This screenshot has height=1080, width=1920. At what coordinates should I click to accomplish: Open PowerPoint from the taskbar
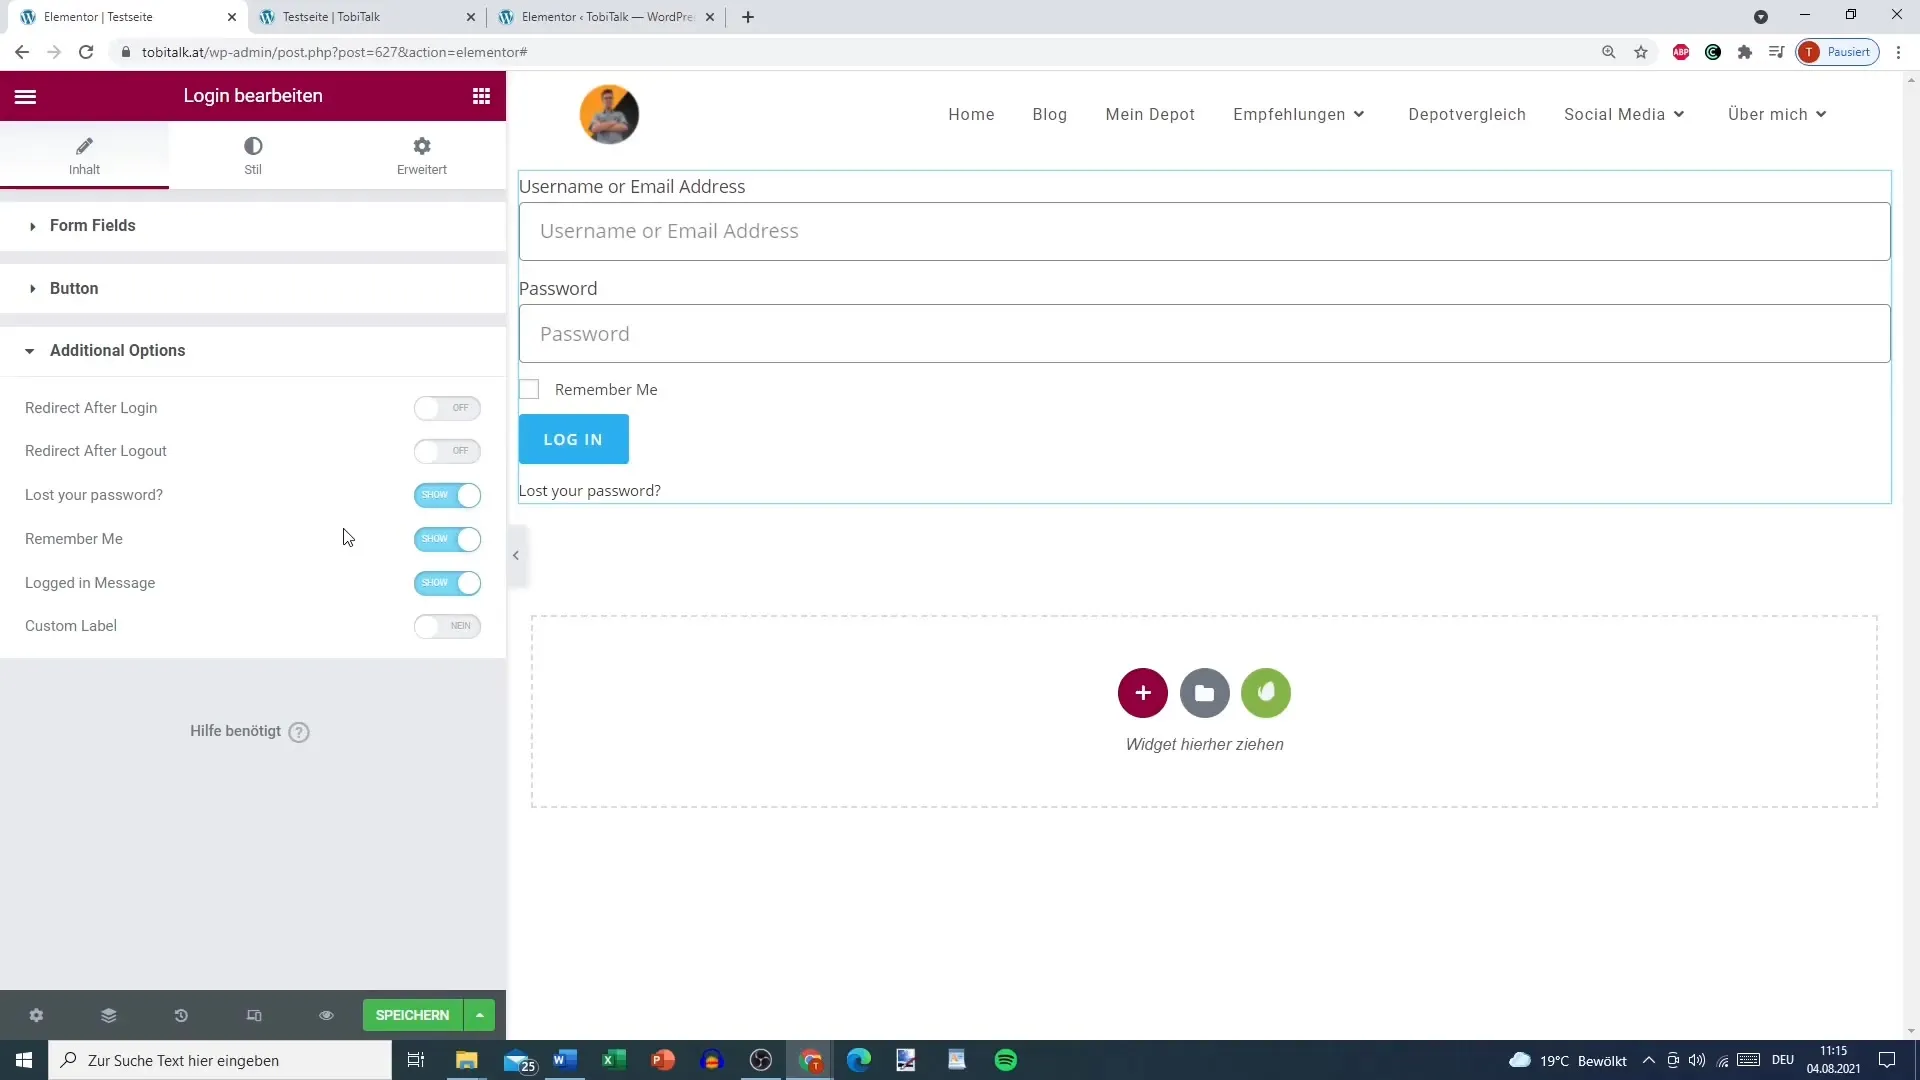(x=663, y=1060)
